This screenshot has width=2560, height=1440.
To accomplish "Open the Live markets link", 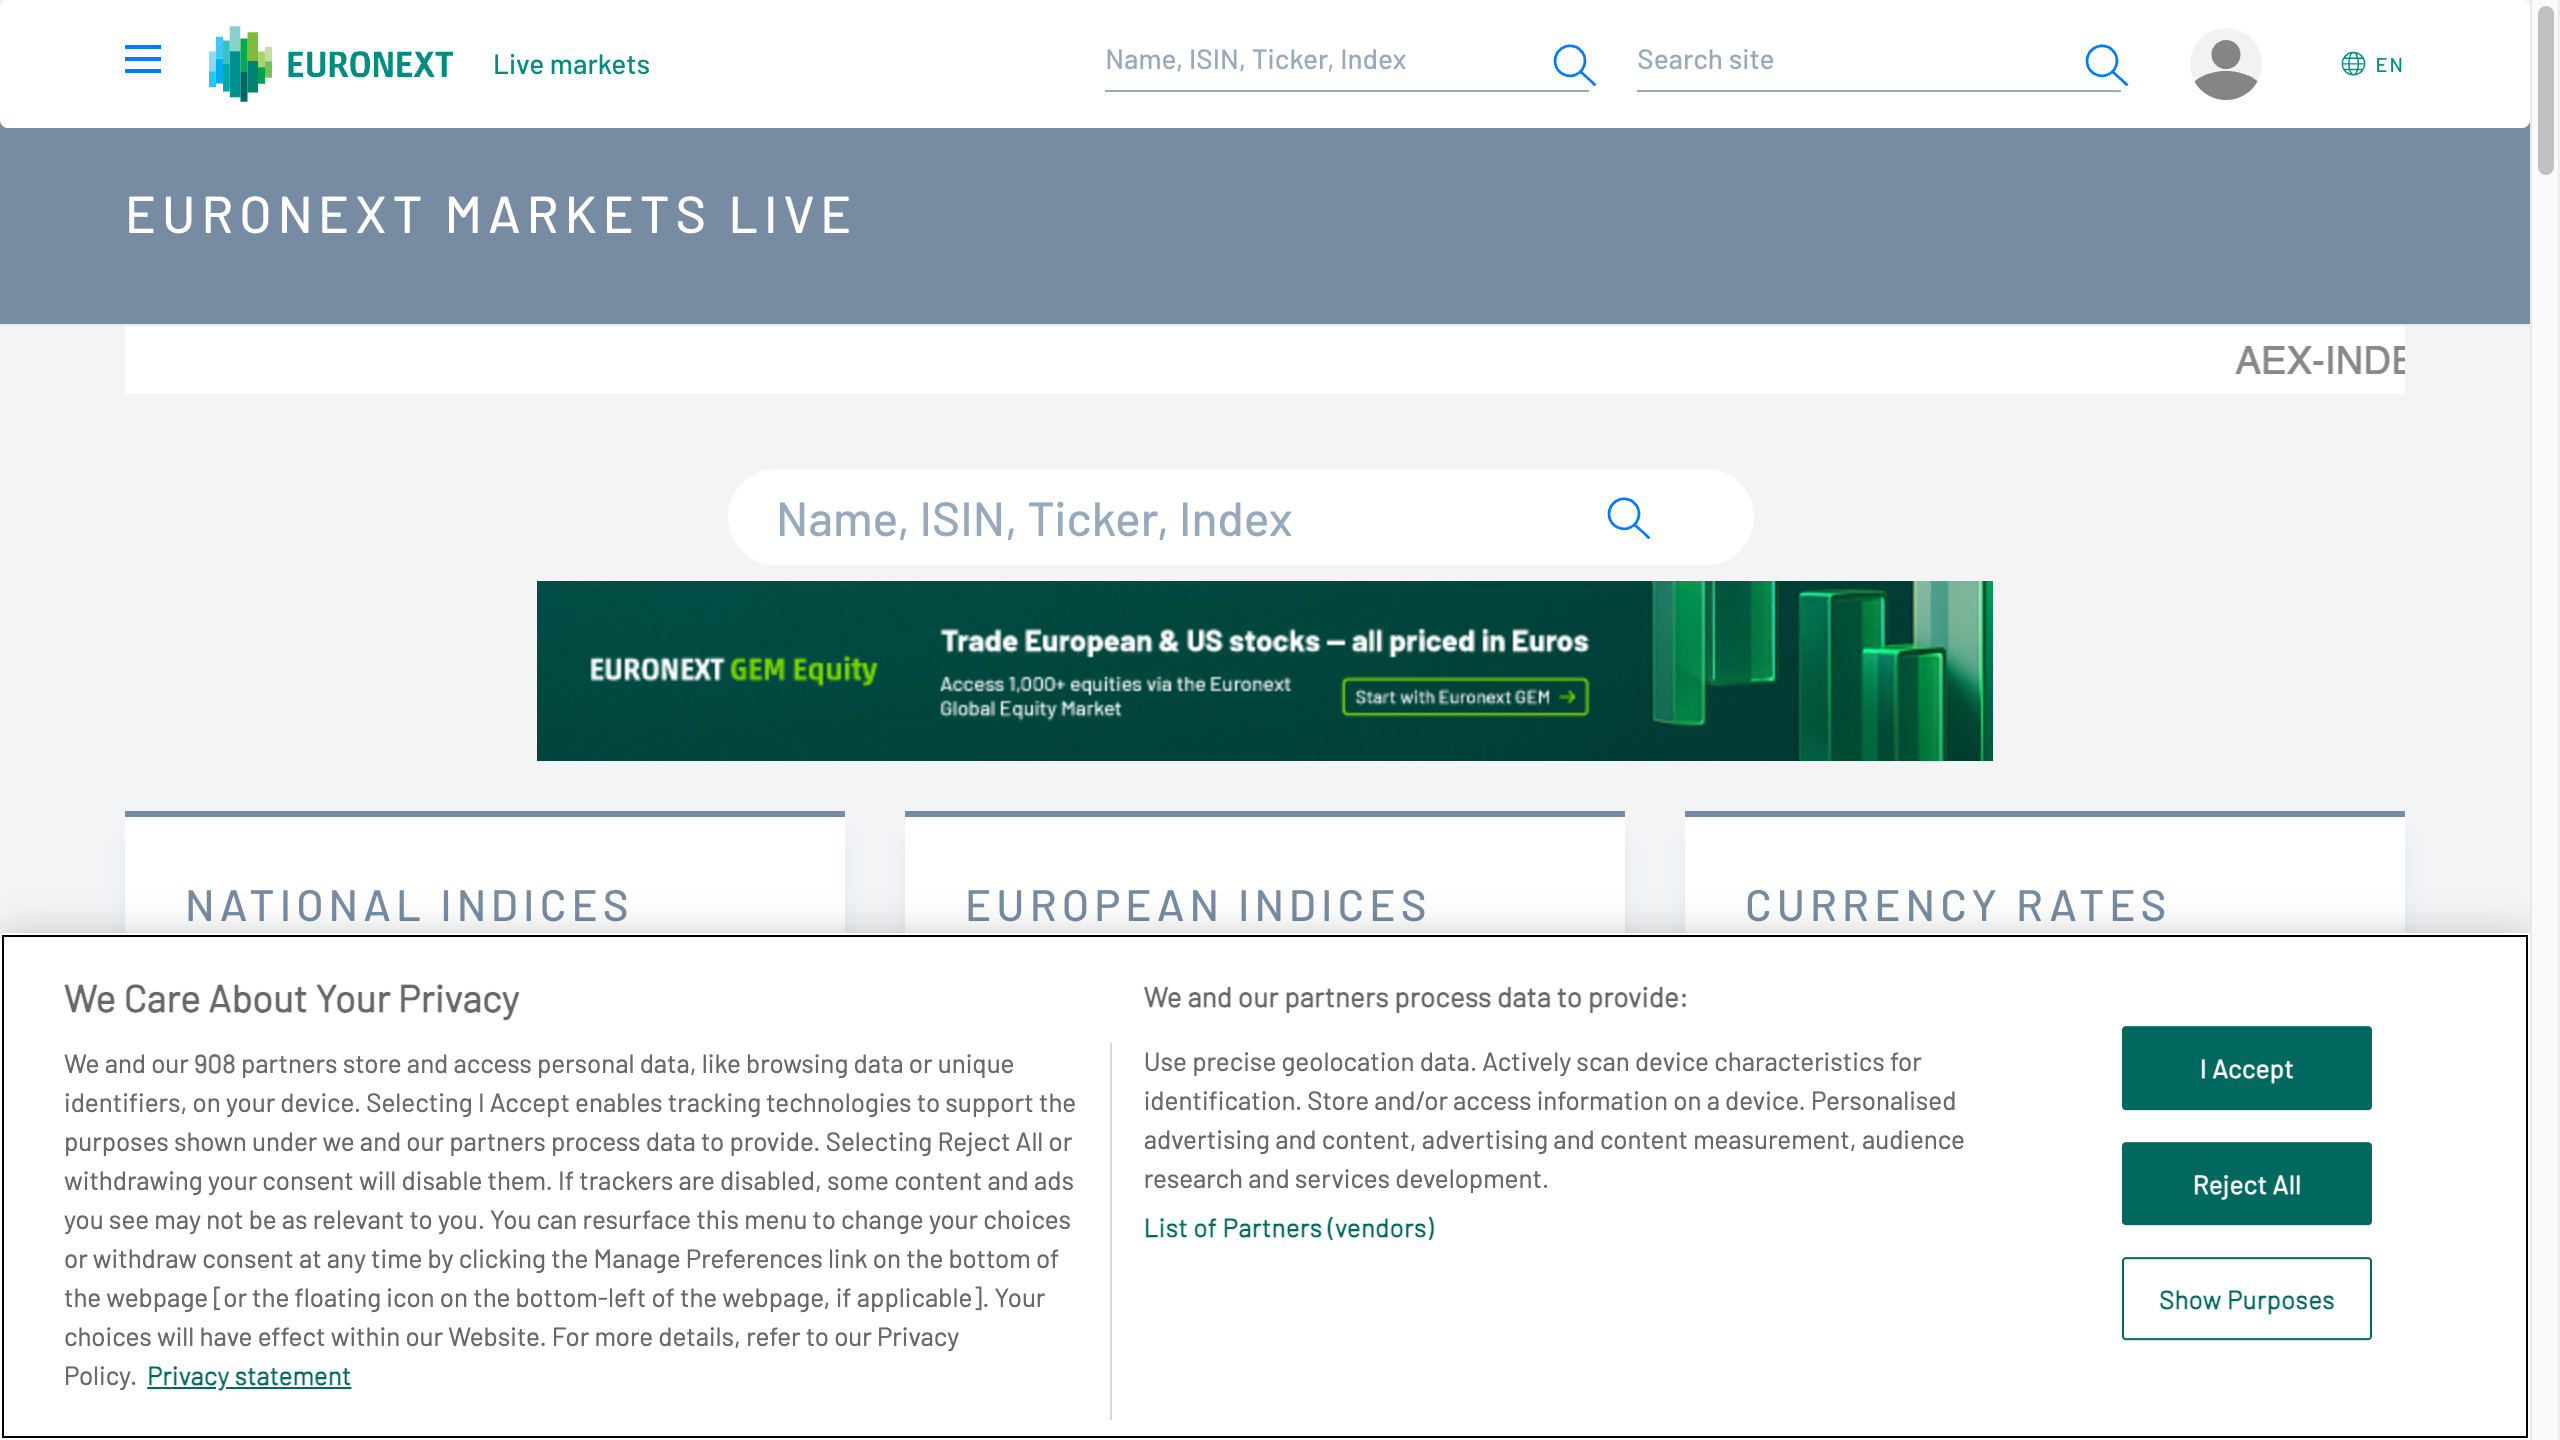I will coord(571,65).
